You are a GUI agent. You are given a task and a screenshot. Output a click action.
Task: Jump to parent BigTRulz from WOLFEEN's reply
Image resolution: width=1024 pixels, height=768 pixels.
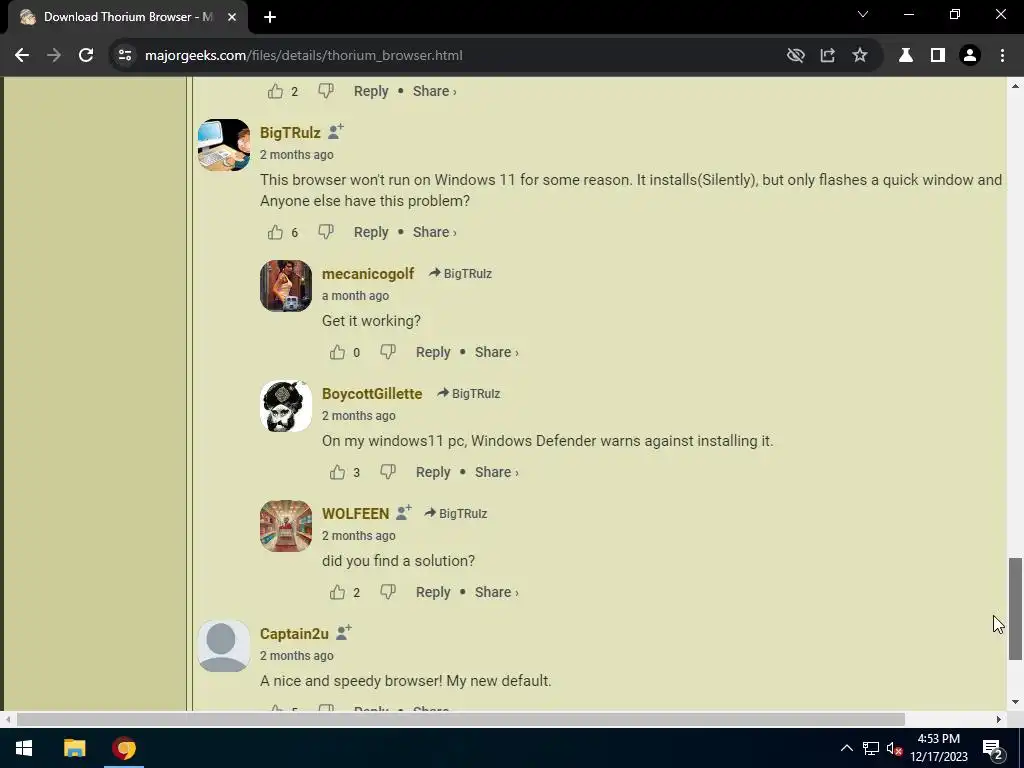(456, 514)
